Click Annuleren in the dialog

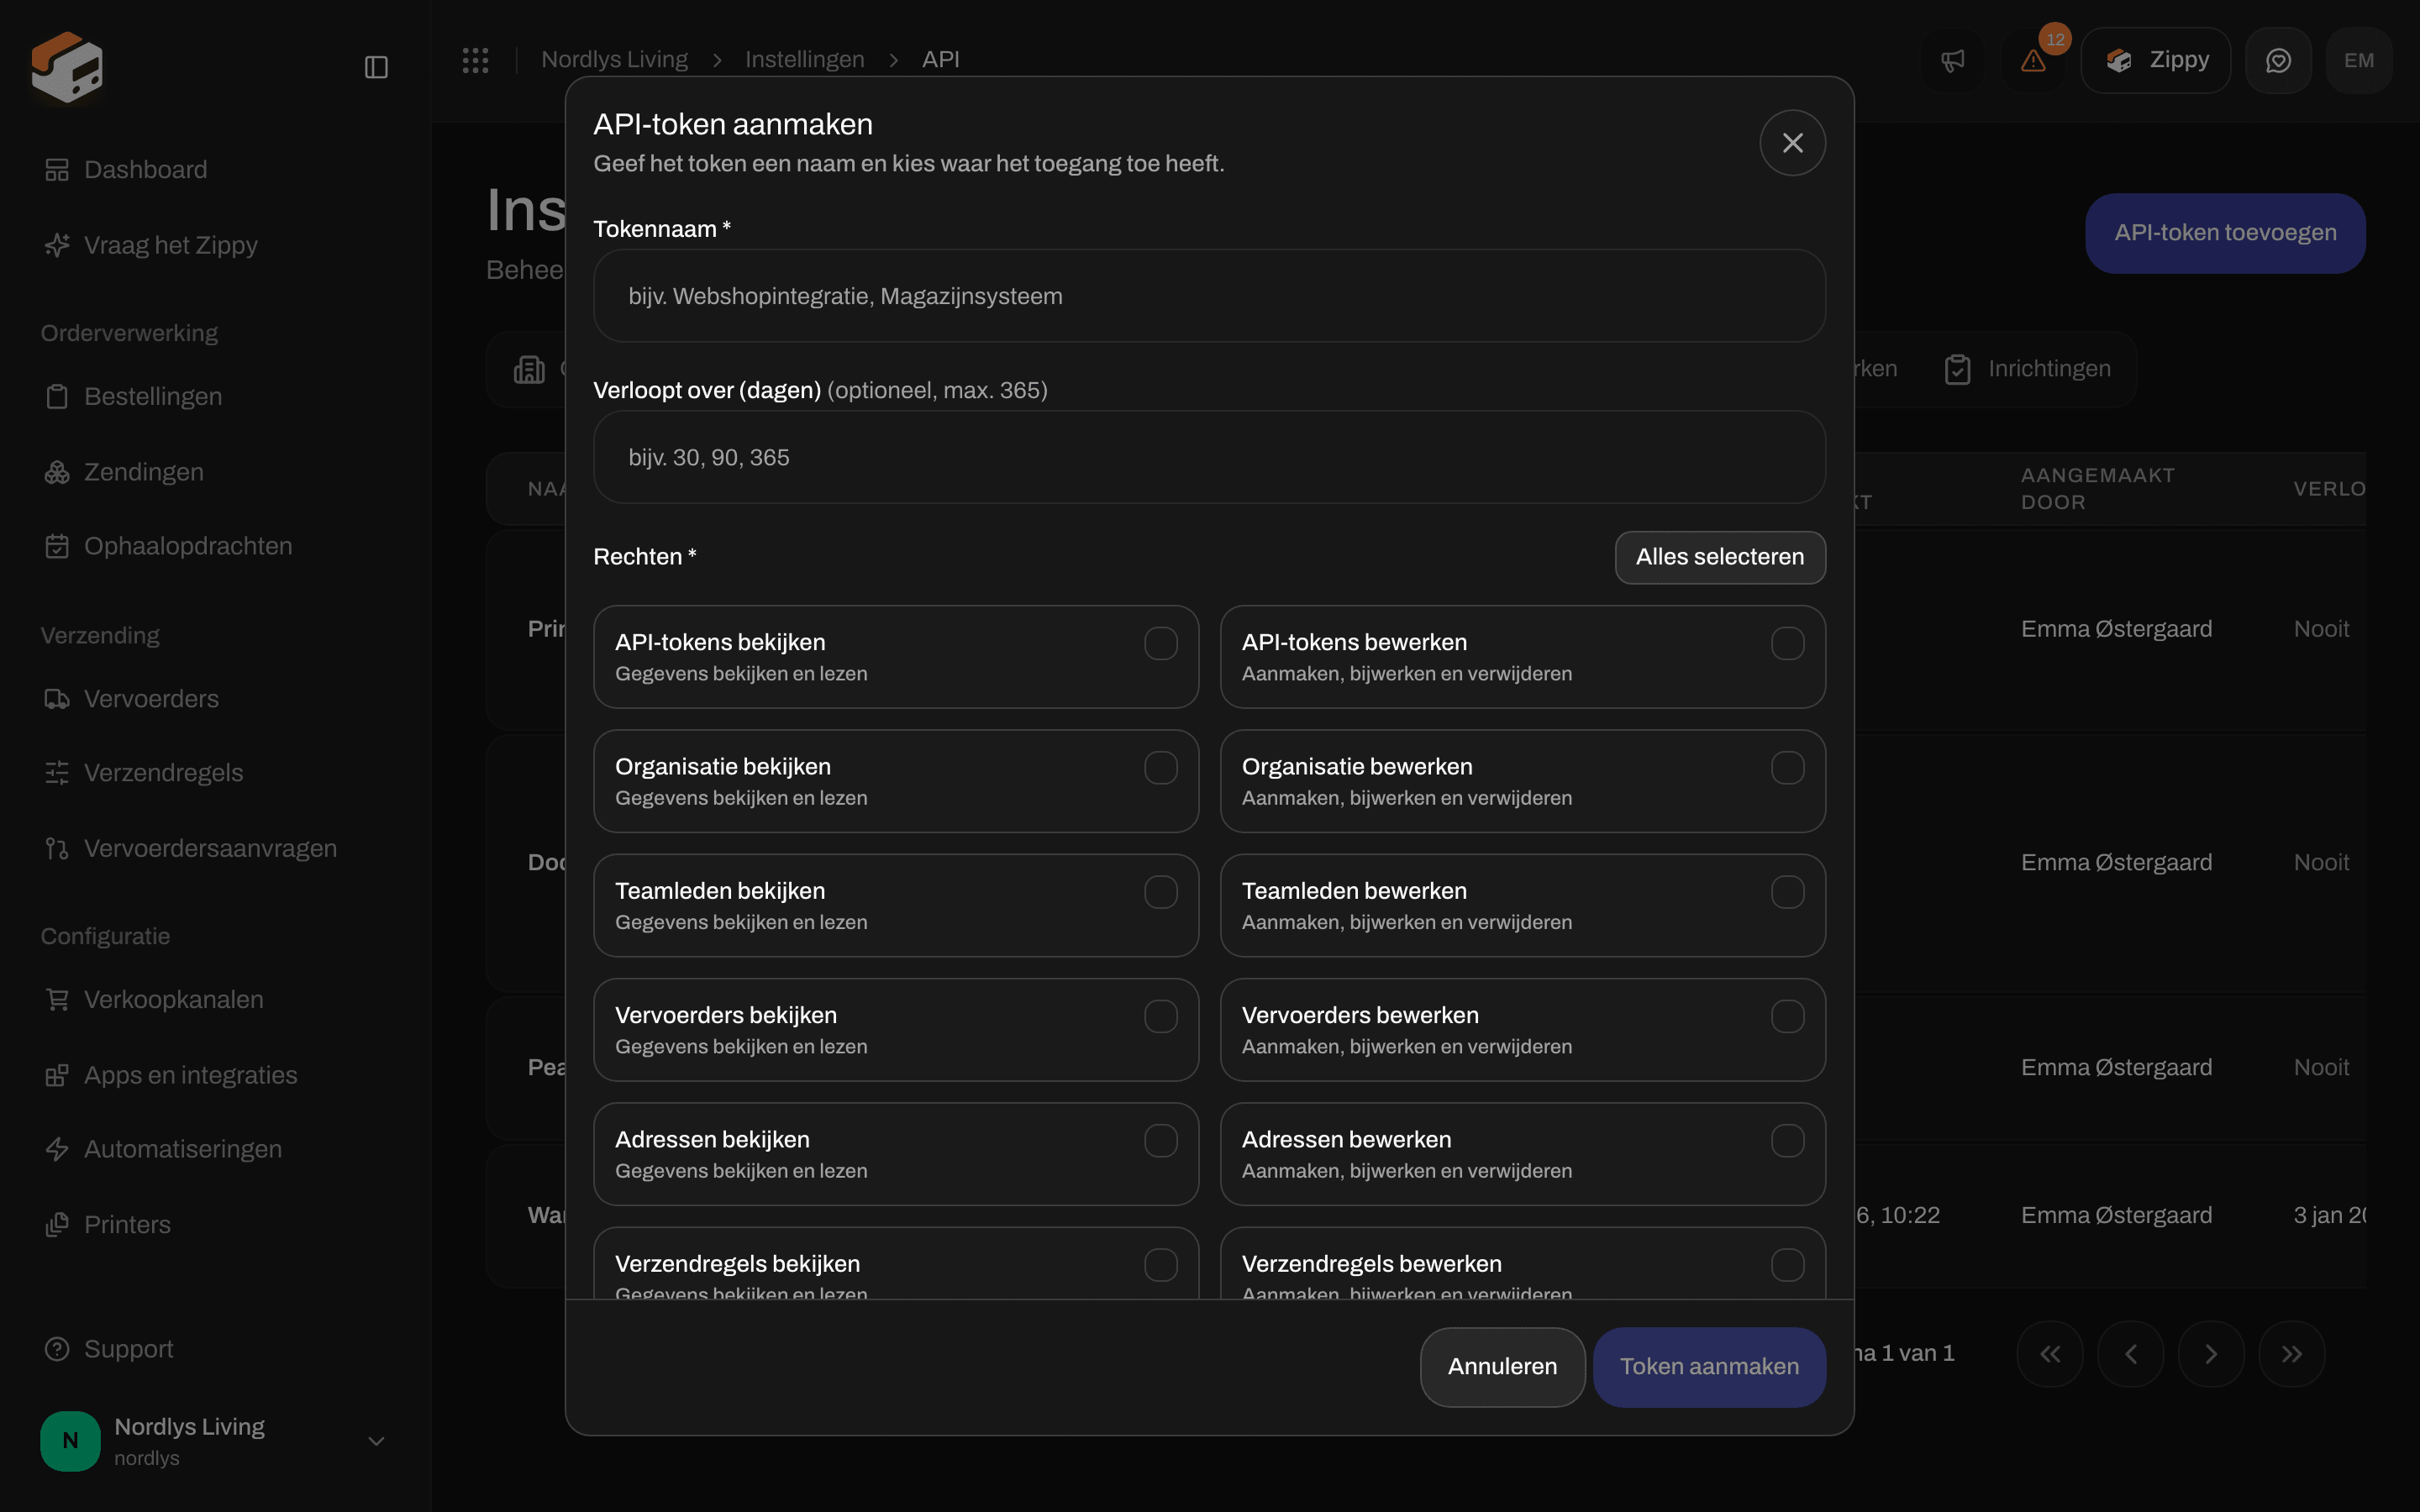1502,1366
